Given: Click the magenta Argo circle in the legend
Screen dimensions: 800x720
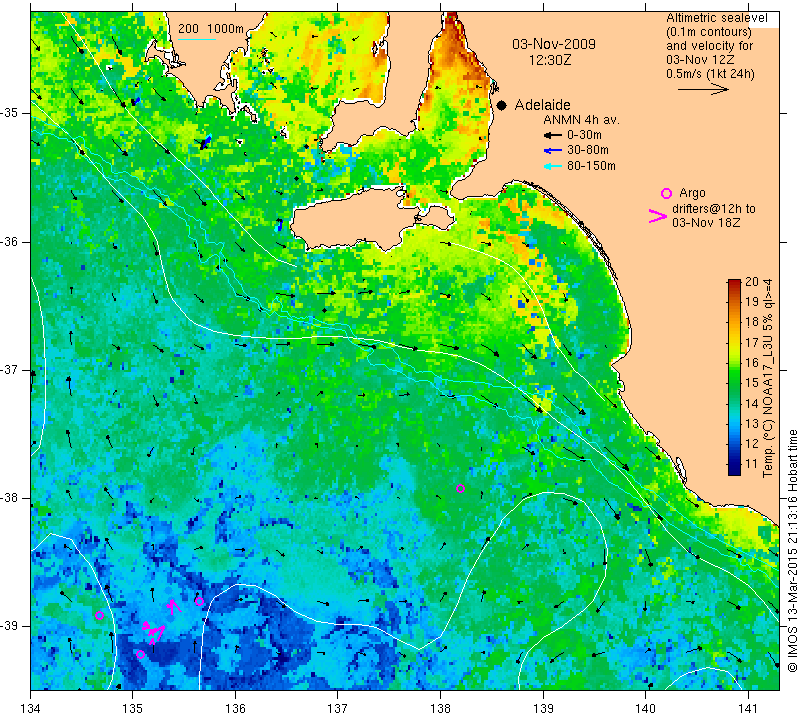Looking at the screenshot, I should click(666, 193).
